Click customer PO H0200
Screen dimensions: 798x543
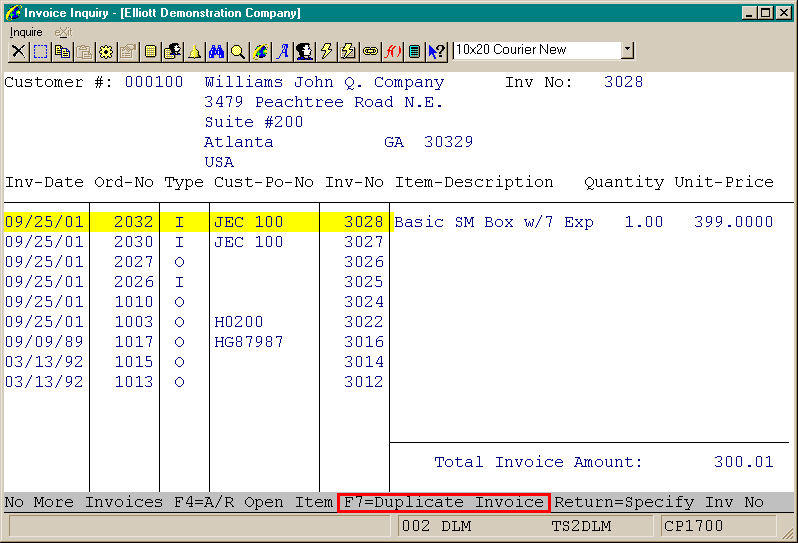[238, 322]
